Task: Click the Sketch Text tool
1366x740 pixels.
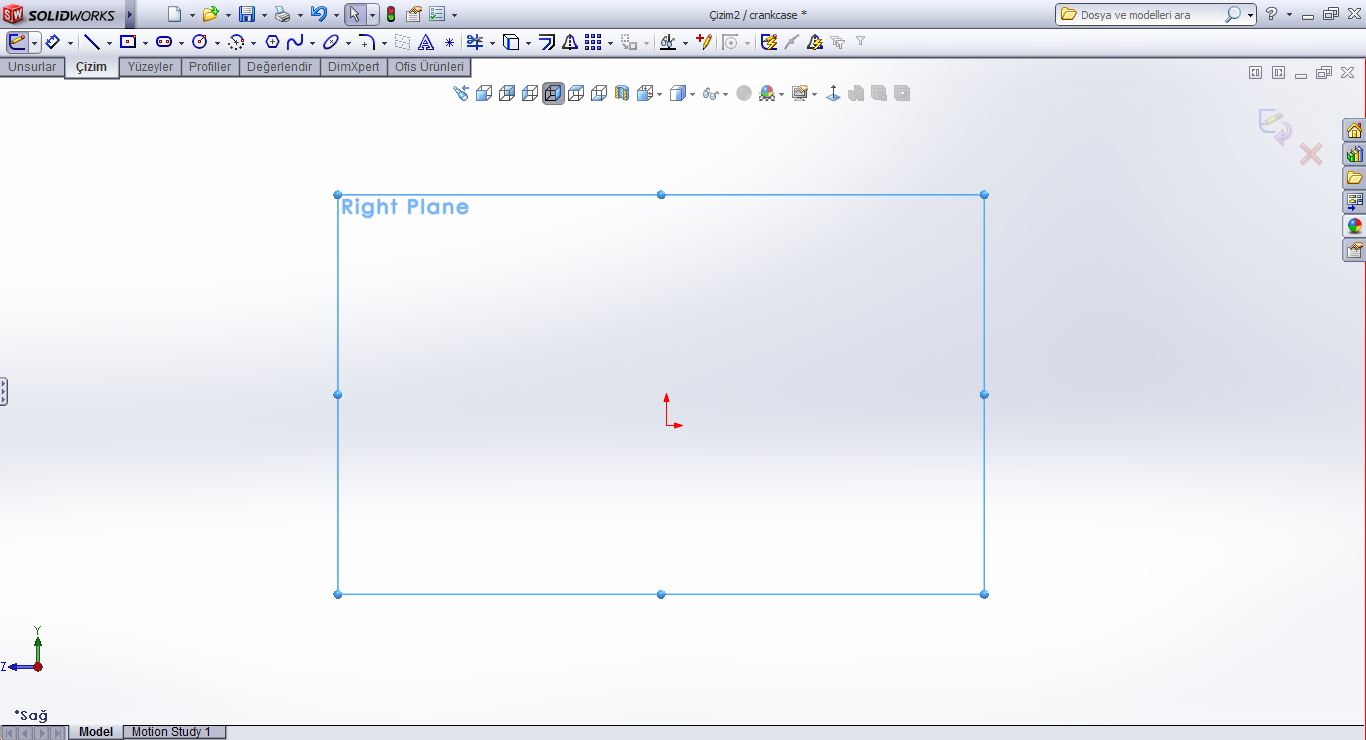Action: [426, 42]
